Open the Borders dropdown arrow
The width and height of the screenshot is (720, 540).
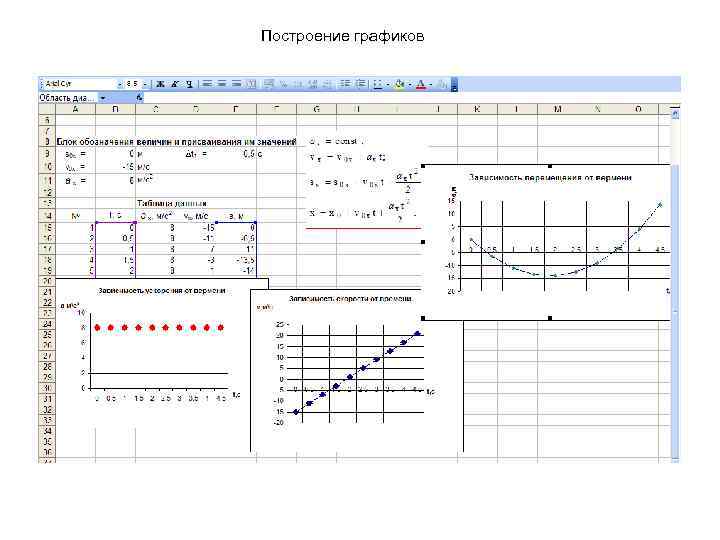(x=388, y=84)
